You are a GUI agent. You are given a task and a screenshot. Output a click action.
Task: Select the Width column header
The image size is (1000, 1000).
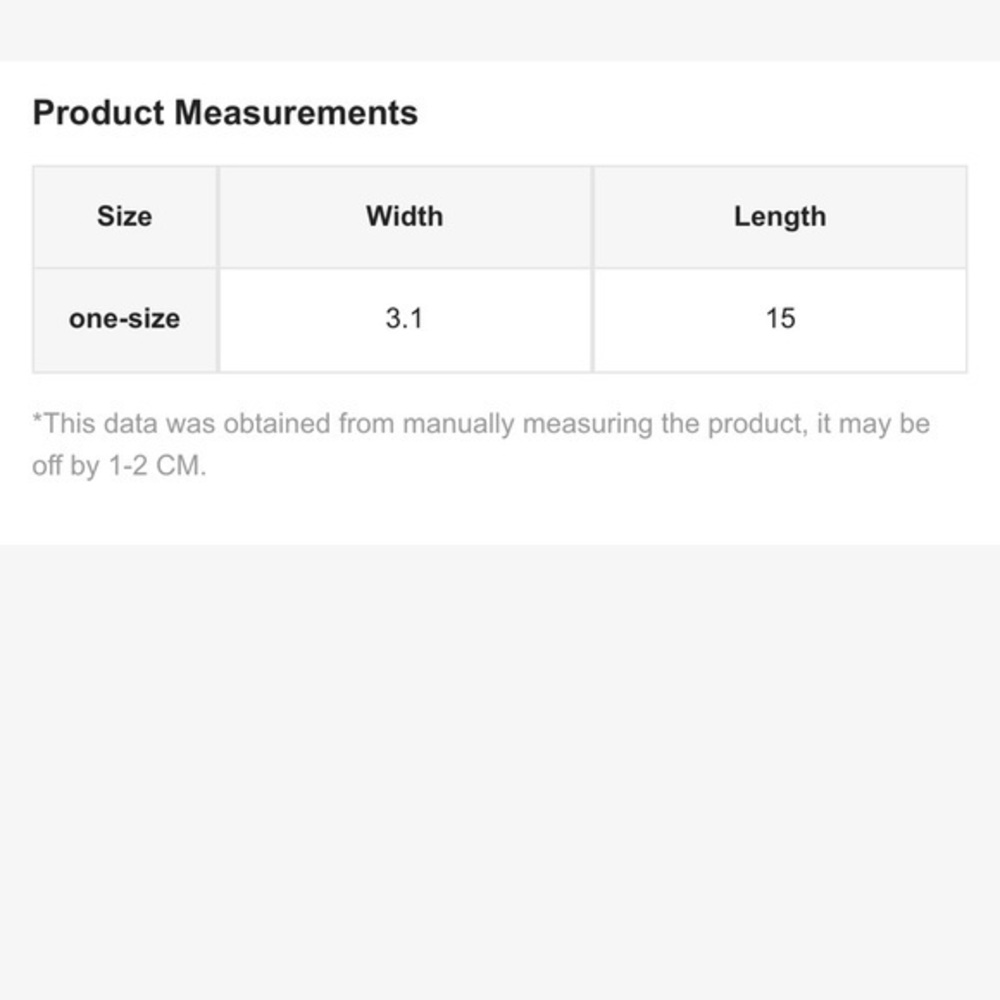click(x=405, y=217)
